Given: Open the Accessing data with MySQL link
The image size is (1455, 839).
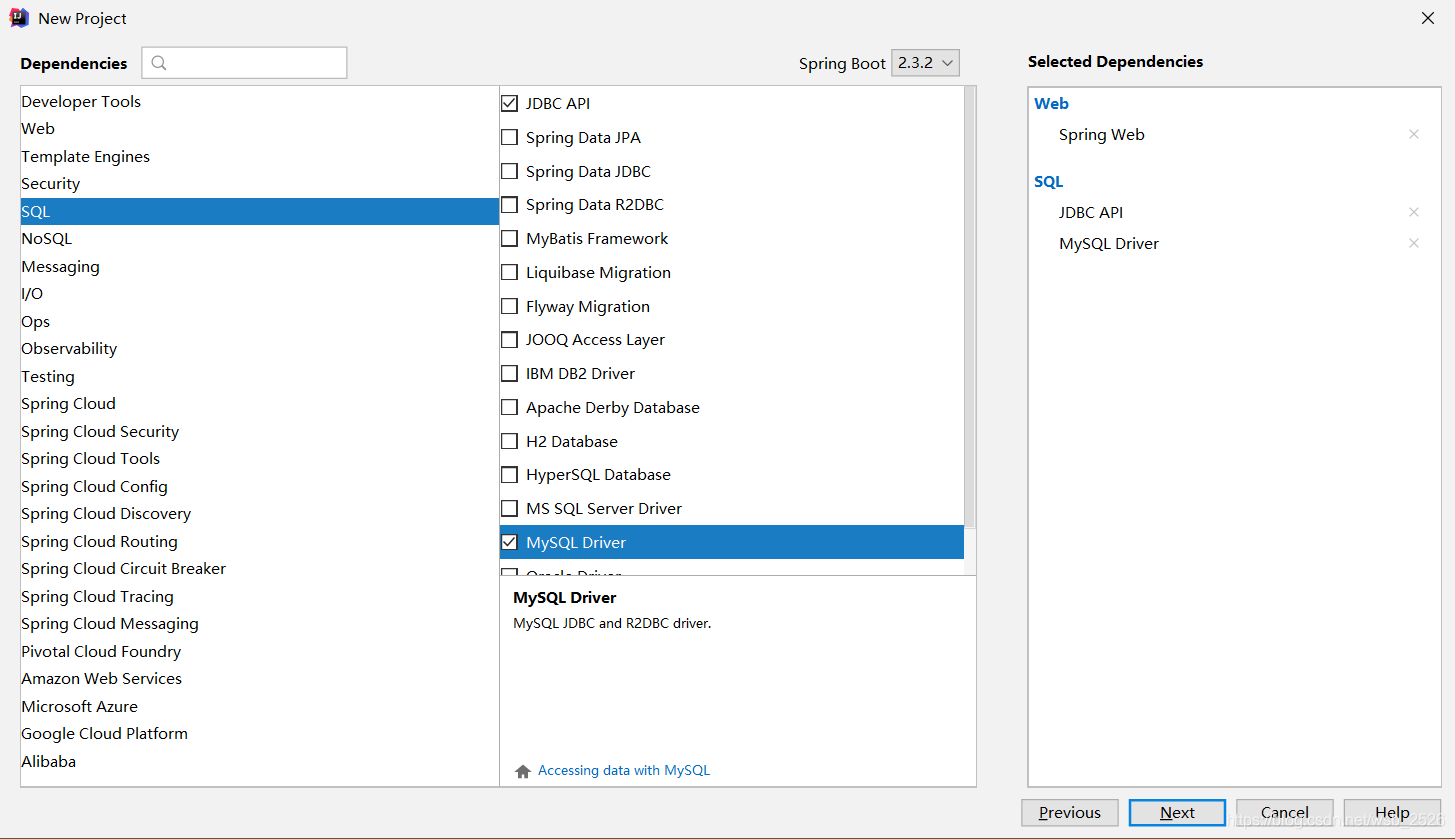Looking at the screenshot, I should click(x=624, y=770).
